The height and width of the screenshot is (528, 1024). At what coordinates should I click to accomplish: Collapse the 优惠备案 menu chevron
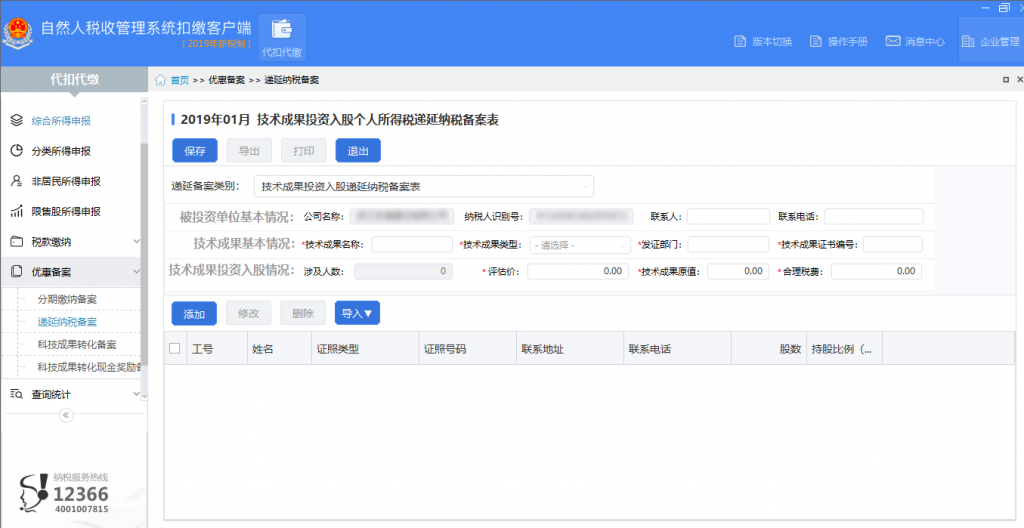click(x=136, y=272)
